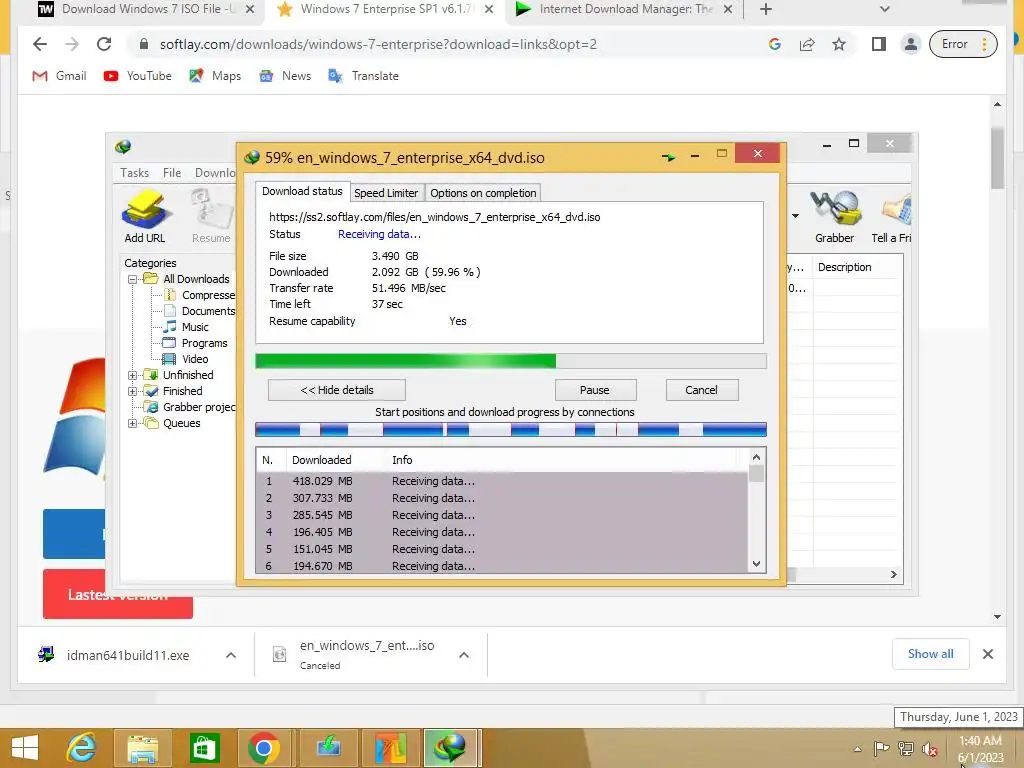Screen dimensions: 1024x768
Task: Open Gmail bookmark
Action: point(59,76)
